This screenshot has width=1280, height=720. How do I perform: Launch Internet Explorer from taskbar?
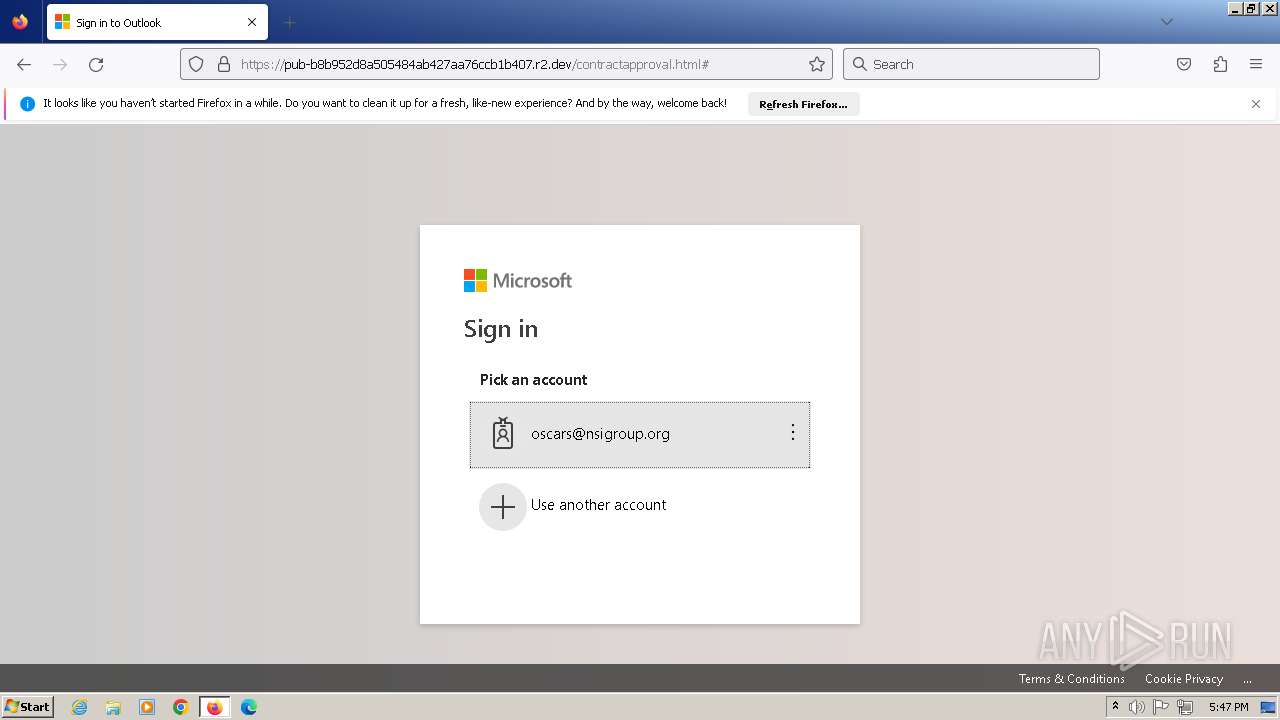pos(79,707)
